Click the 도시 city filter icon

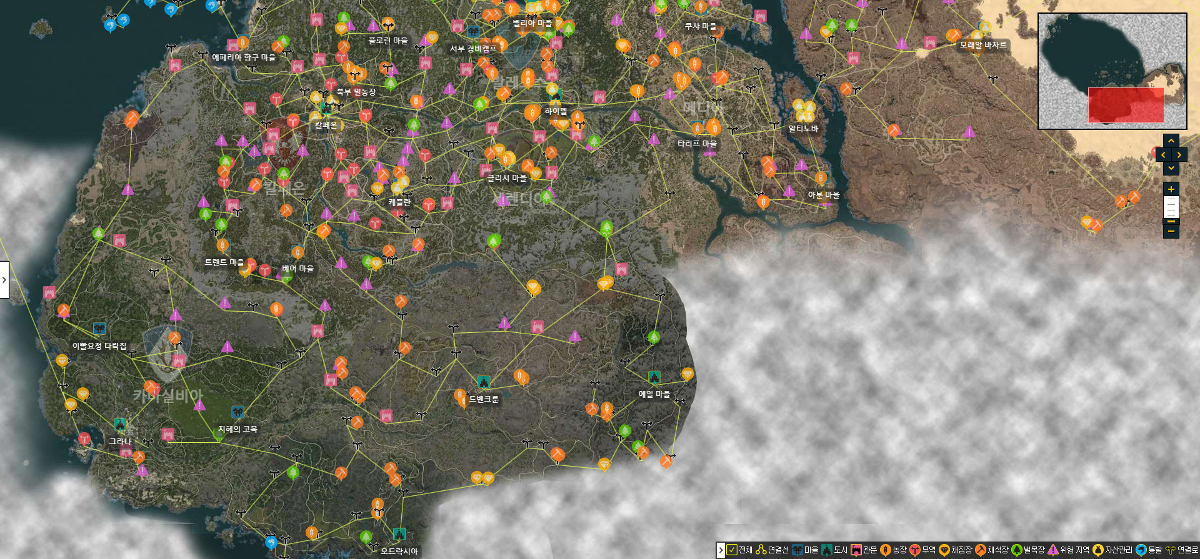click(x=826, y=550)
